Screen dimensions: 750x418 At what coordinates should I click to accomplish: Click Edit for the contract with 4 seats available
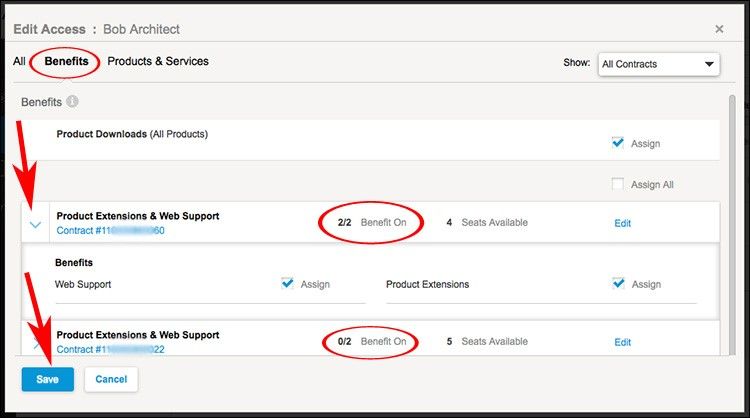[x=622, y=223]
